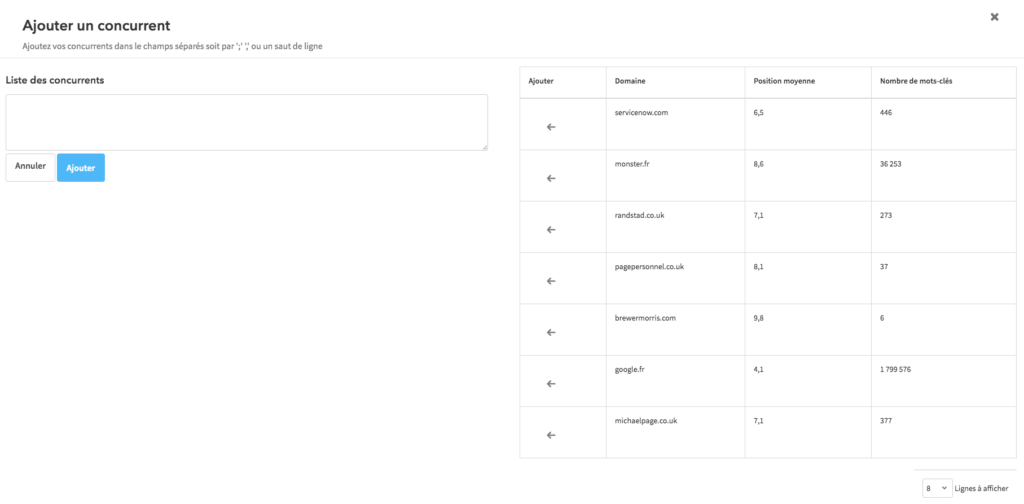Click the blue Ajouter button
Screen dimensions: 1024x504
coord(81,168)
